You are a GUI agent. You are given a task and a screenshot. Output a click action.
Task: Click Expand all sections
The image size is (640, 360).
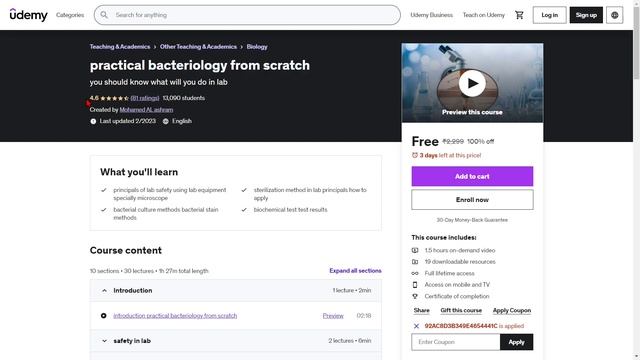click(x=356, y=271)
